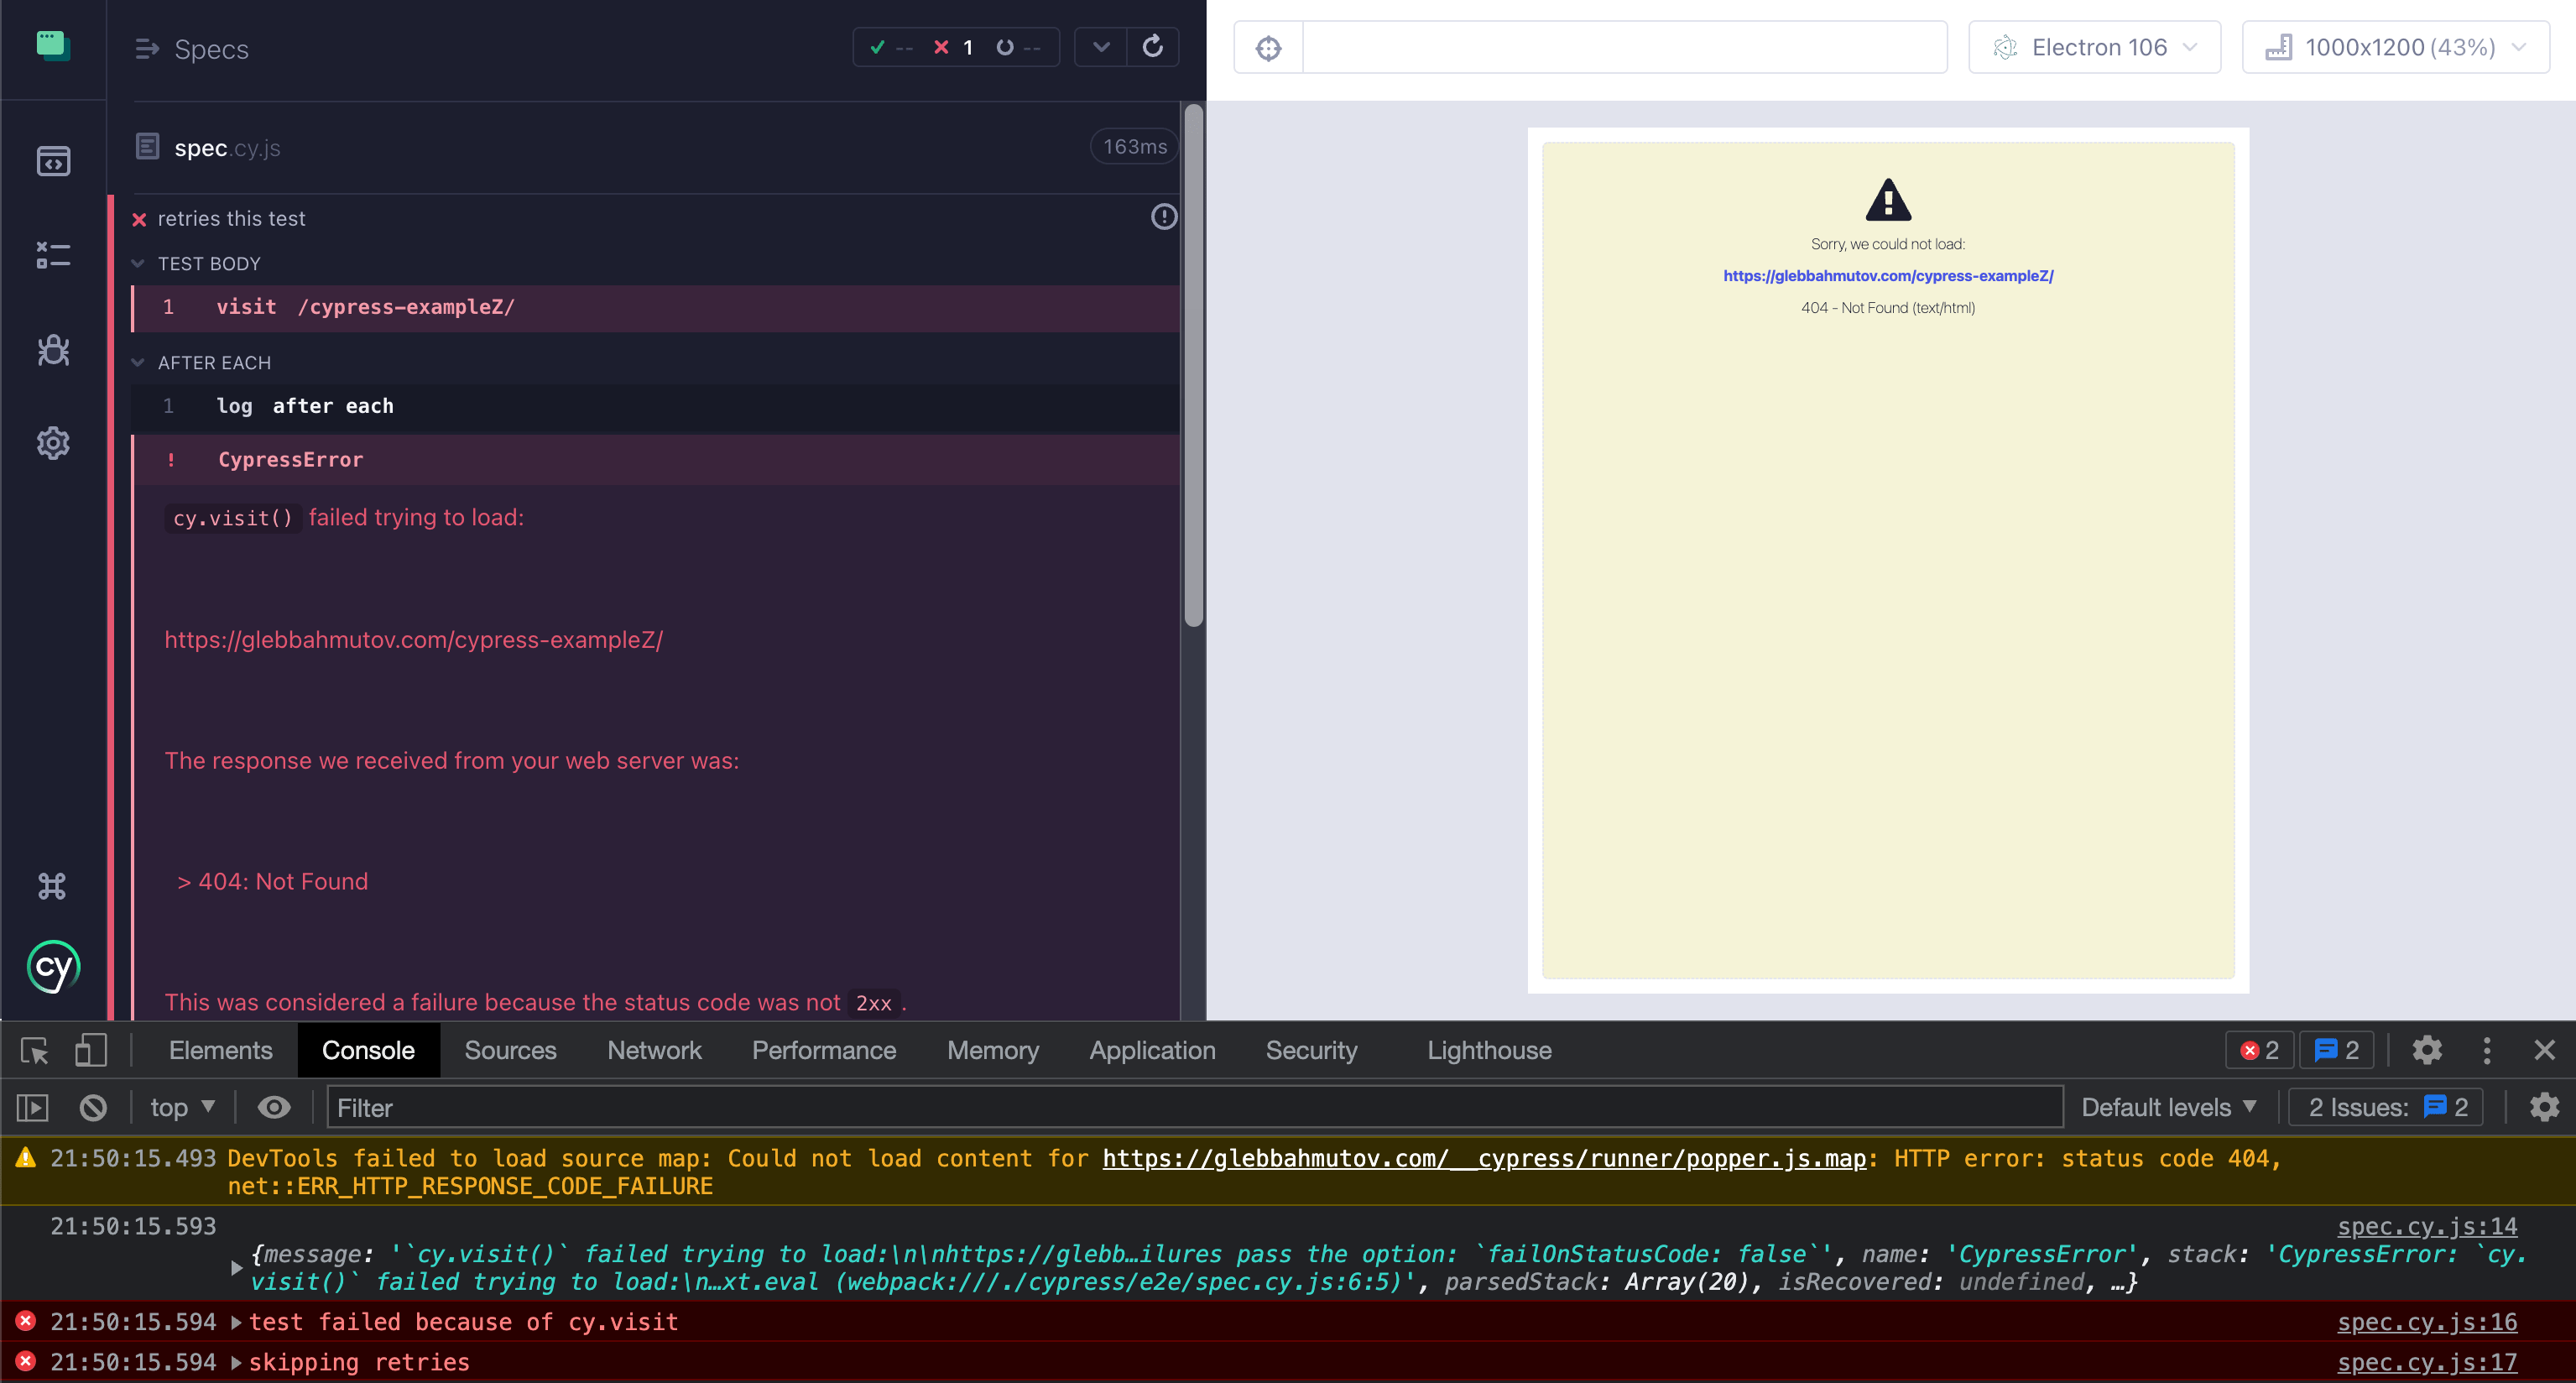Open source link spec.cy.js:16

tap(2427, 1322)
